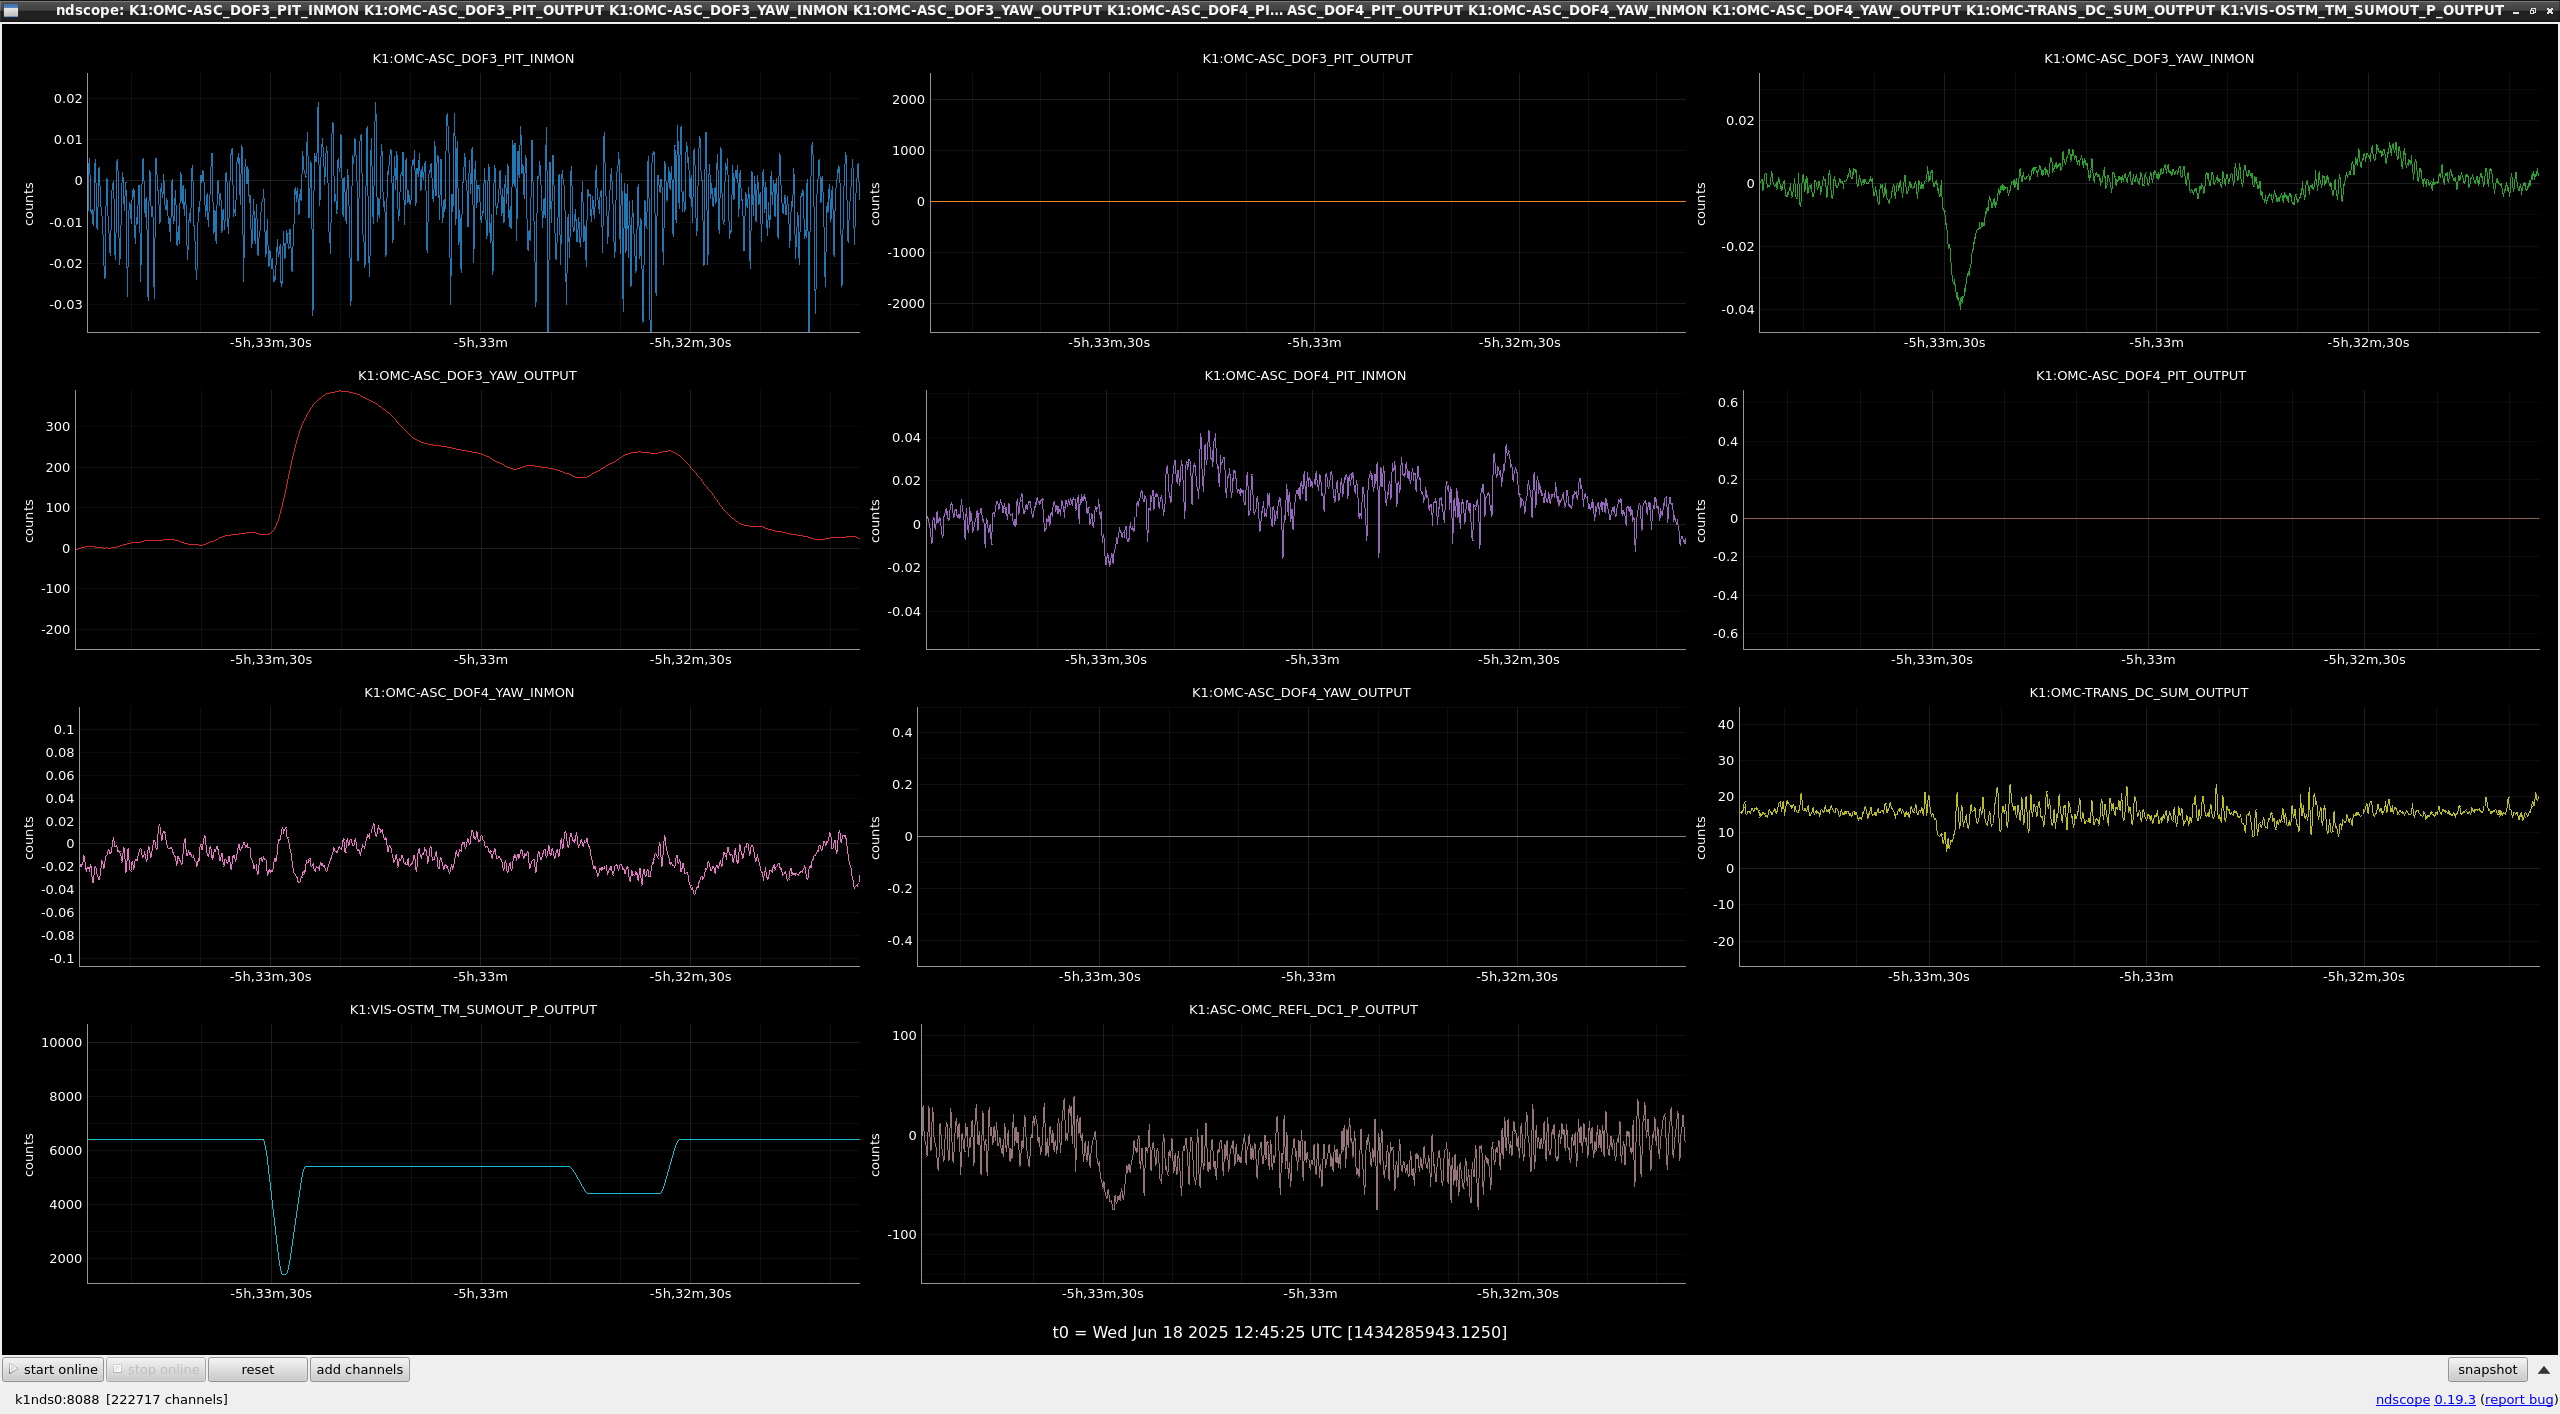
Task: Select the K1:OMC-ASC_DOF3_PIT_OUTPUT plot title
Action: coord(1307,58)
